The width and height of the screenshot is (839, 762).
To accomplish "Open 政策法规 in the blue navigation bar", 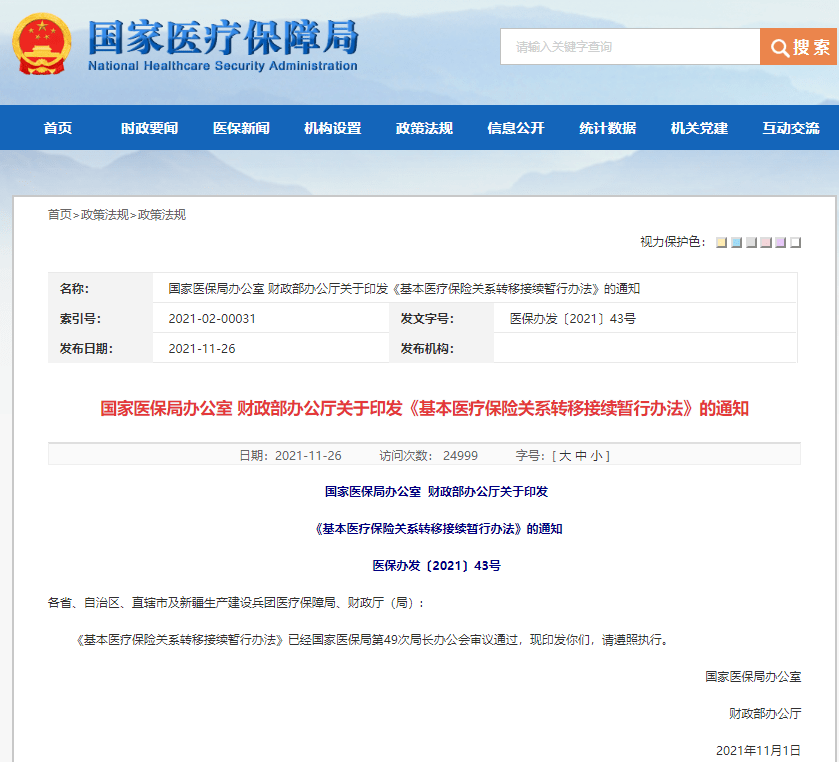I will tap(424, 128).
